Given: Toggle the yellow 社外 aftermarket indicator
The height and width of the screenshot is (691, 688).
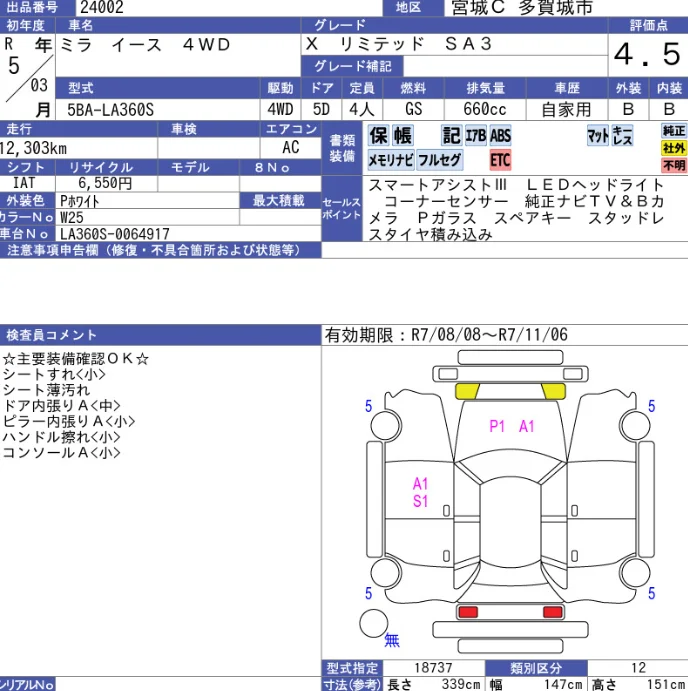Looking at the screenshot, I should [x=674, y=148].
